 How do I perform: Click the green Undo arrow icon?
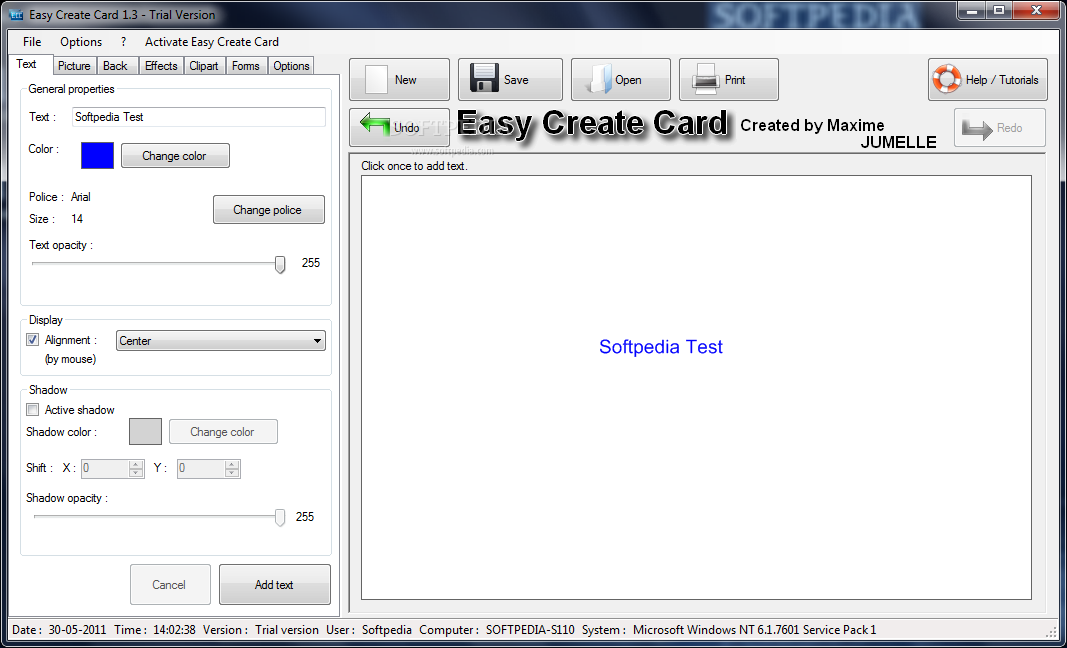click(x=375, y=126)
